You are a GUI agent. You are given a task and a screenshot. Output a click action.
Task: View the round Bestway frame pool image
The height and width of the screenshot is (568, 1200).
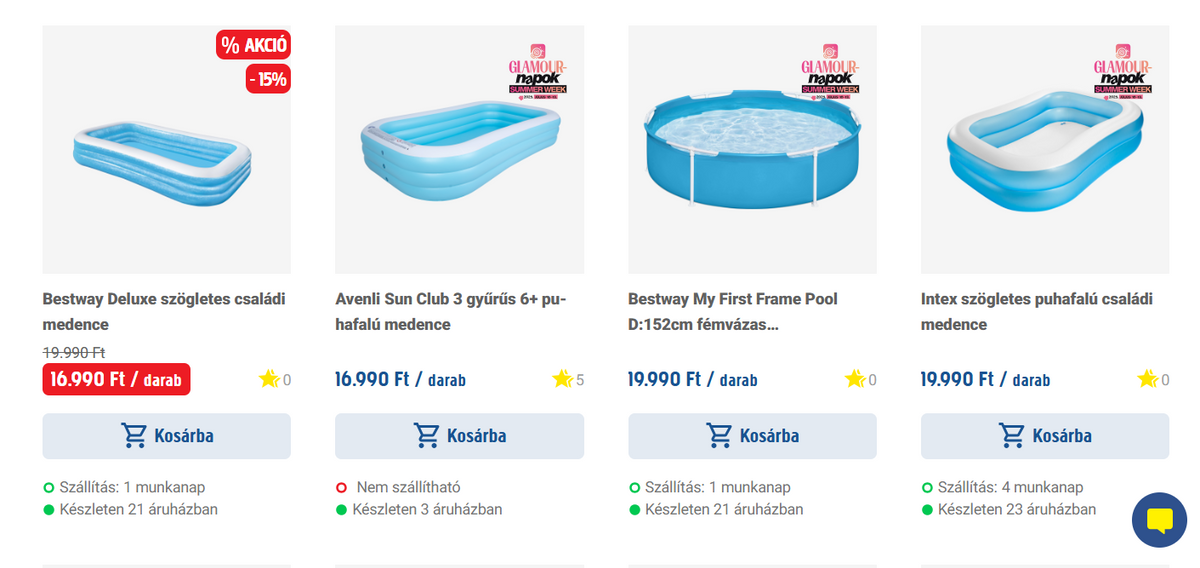(752, 150)
